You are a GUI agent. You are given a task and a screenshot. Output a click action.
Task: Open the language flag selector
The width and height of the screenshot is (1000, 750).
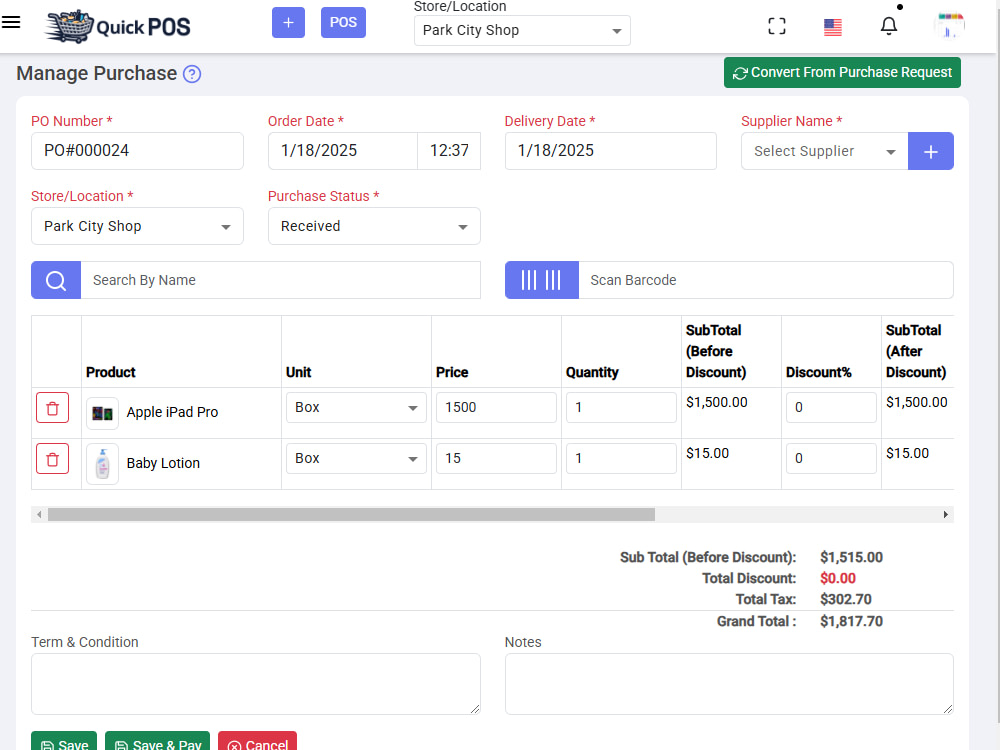[x=833, y=27]
